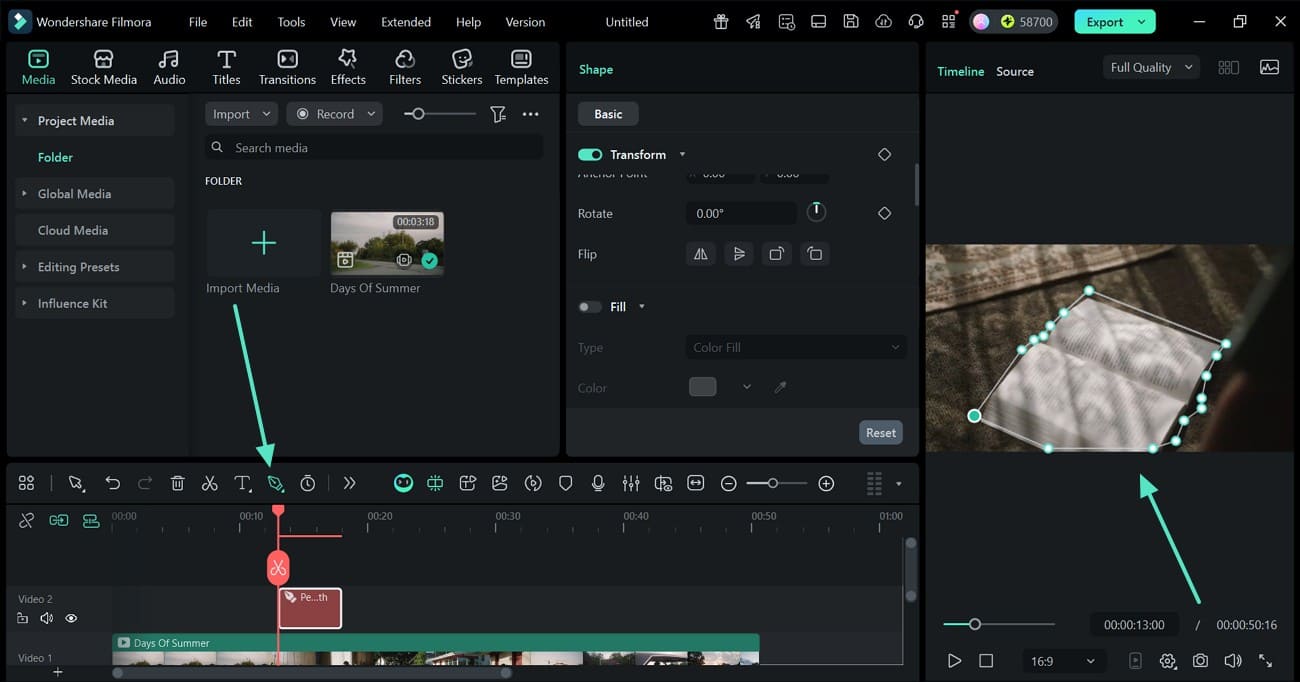Click the Flip Horizontal icon
The image size is (1300, 682).
[x=701, y=254]
